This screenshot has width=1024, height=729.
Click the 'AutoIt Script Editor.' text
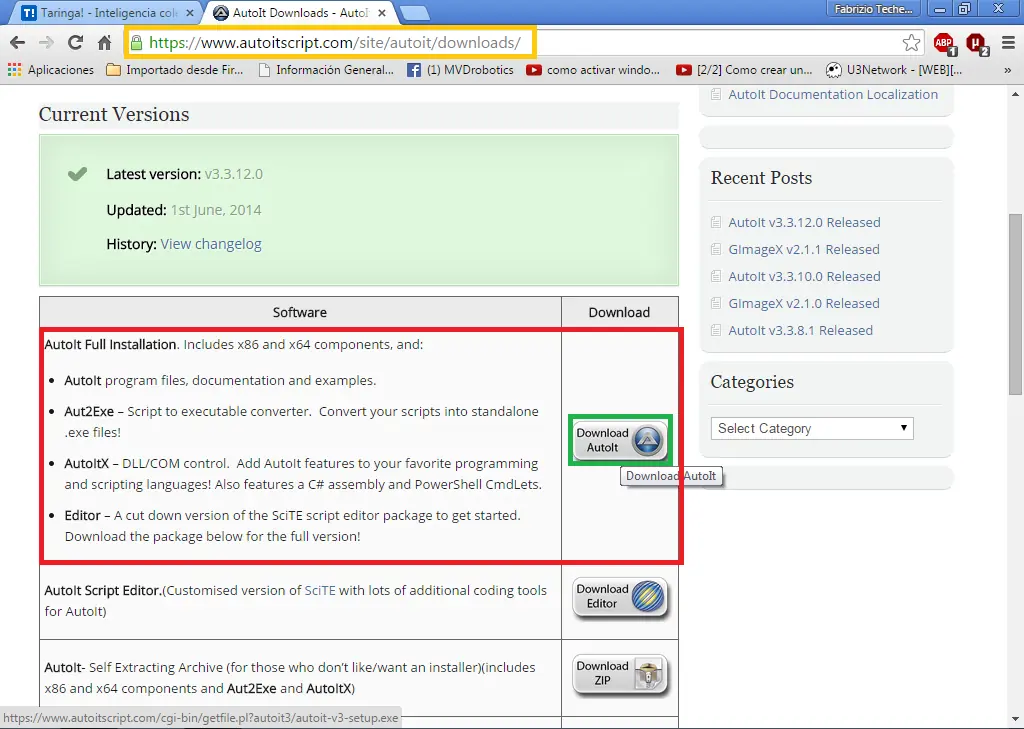[103, 591]
